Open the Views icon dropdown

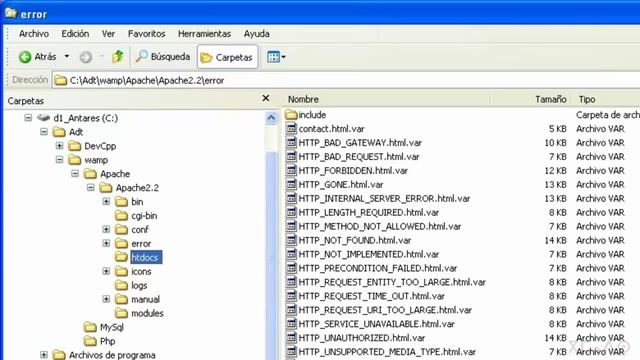tap(276, 57)
